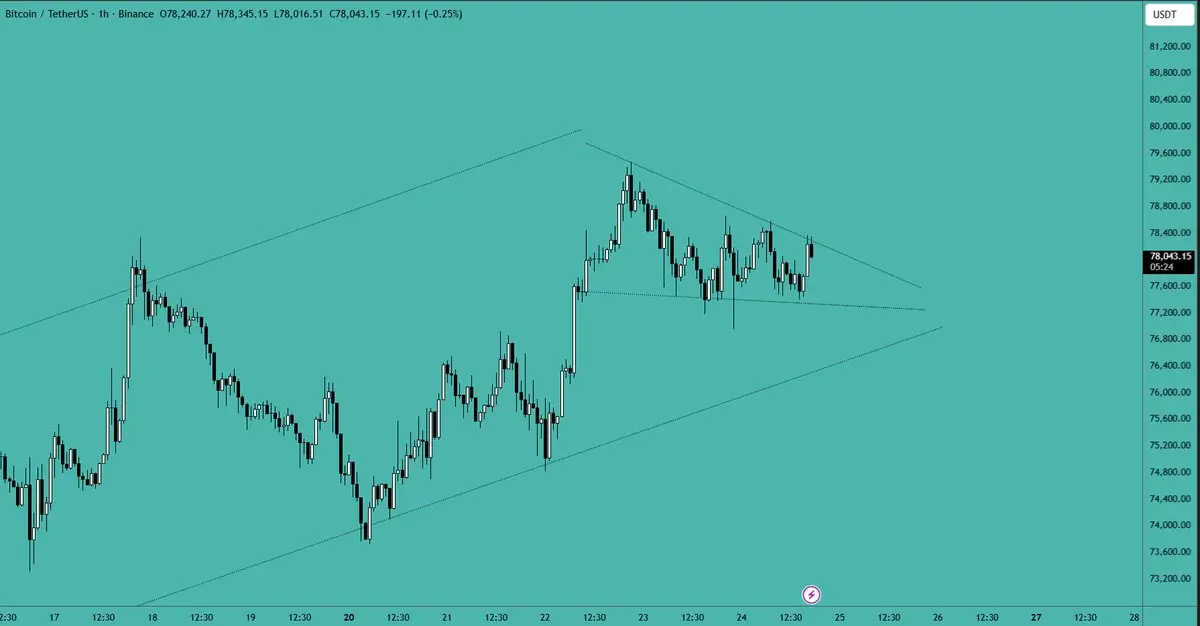Click the 74,800.00 price axis label
This screenshot has height=626, width=1200.
coord(1169,472)
